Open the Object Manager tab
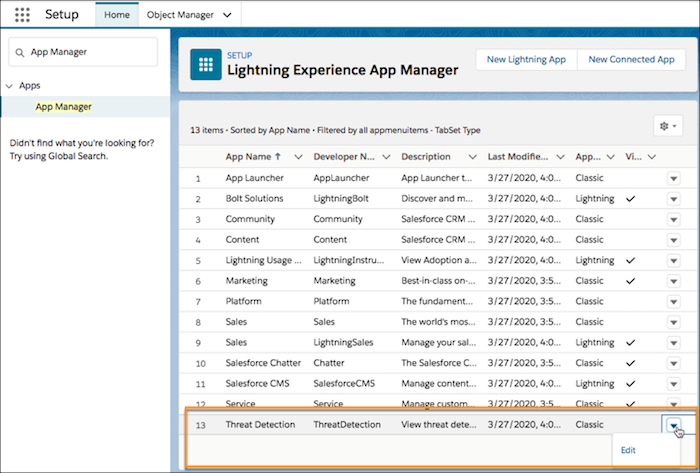Image resolution: width=700 pixels, height=473 pixels. [x=180, y=15]
